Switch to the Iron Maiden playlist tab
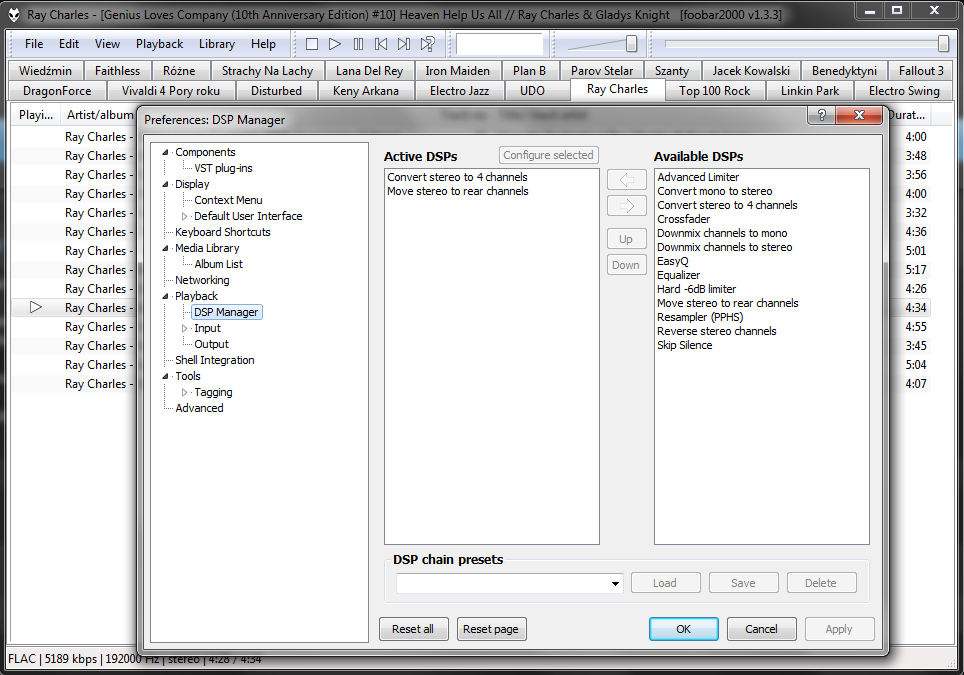 click(x=457, y=71)
